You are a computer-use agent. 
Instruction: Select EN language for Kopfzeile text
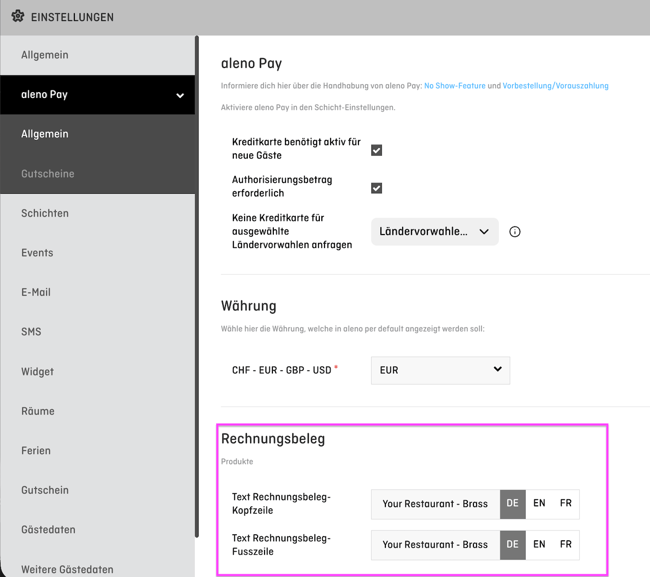[539, 504]
